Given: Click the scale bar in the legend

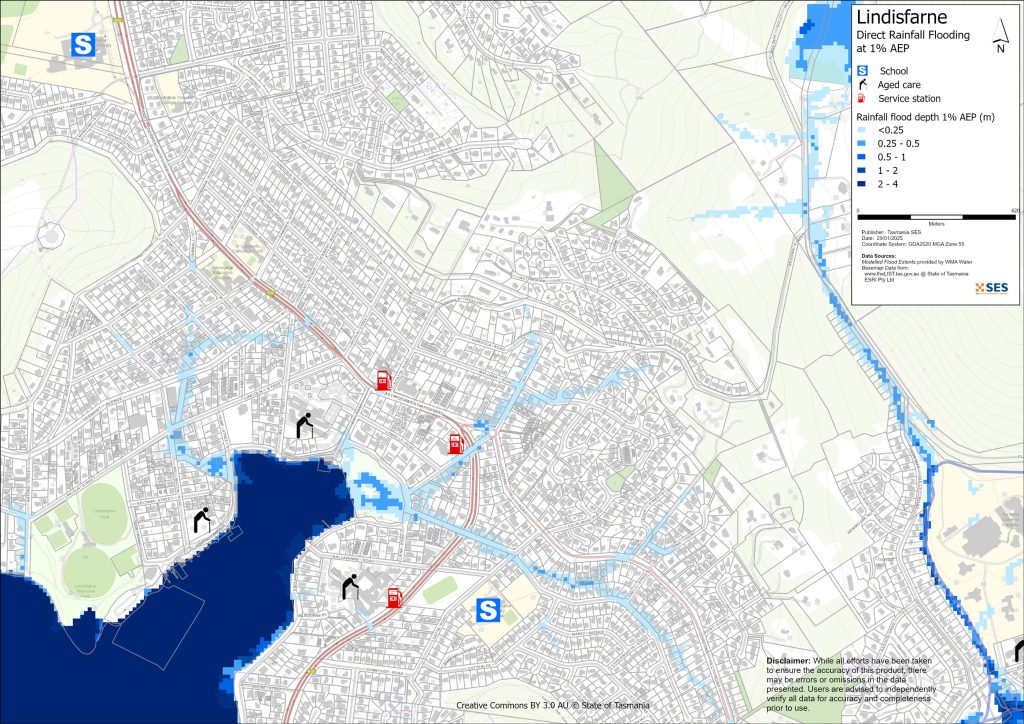Looking at the screenshot, I should click(x=936, y=213).
